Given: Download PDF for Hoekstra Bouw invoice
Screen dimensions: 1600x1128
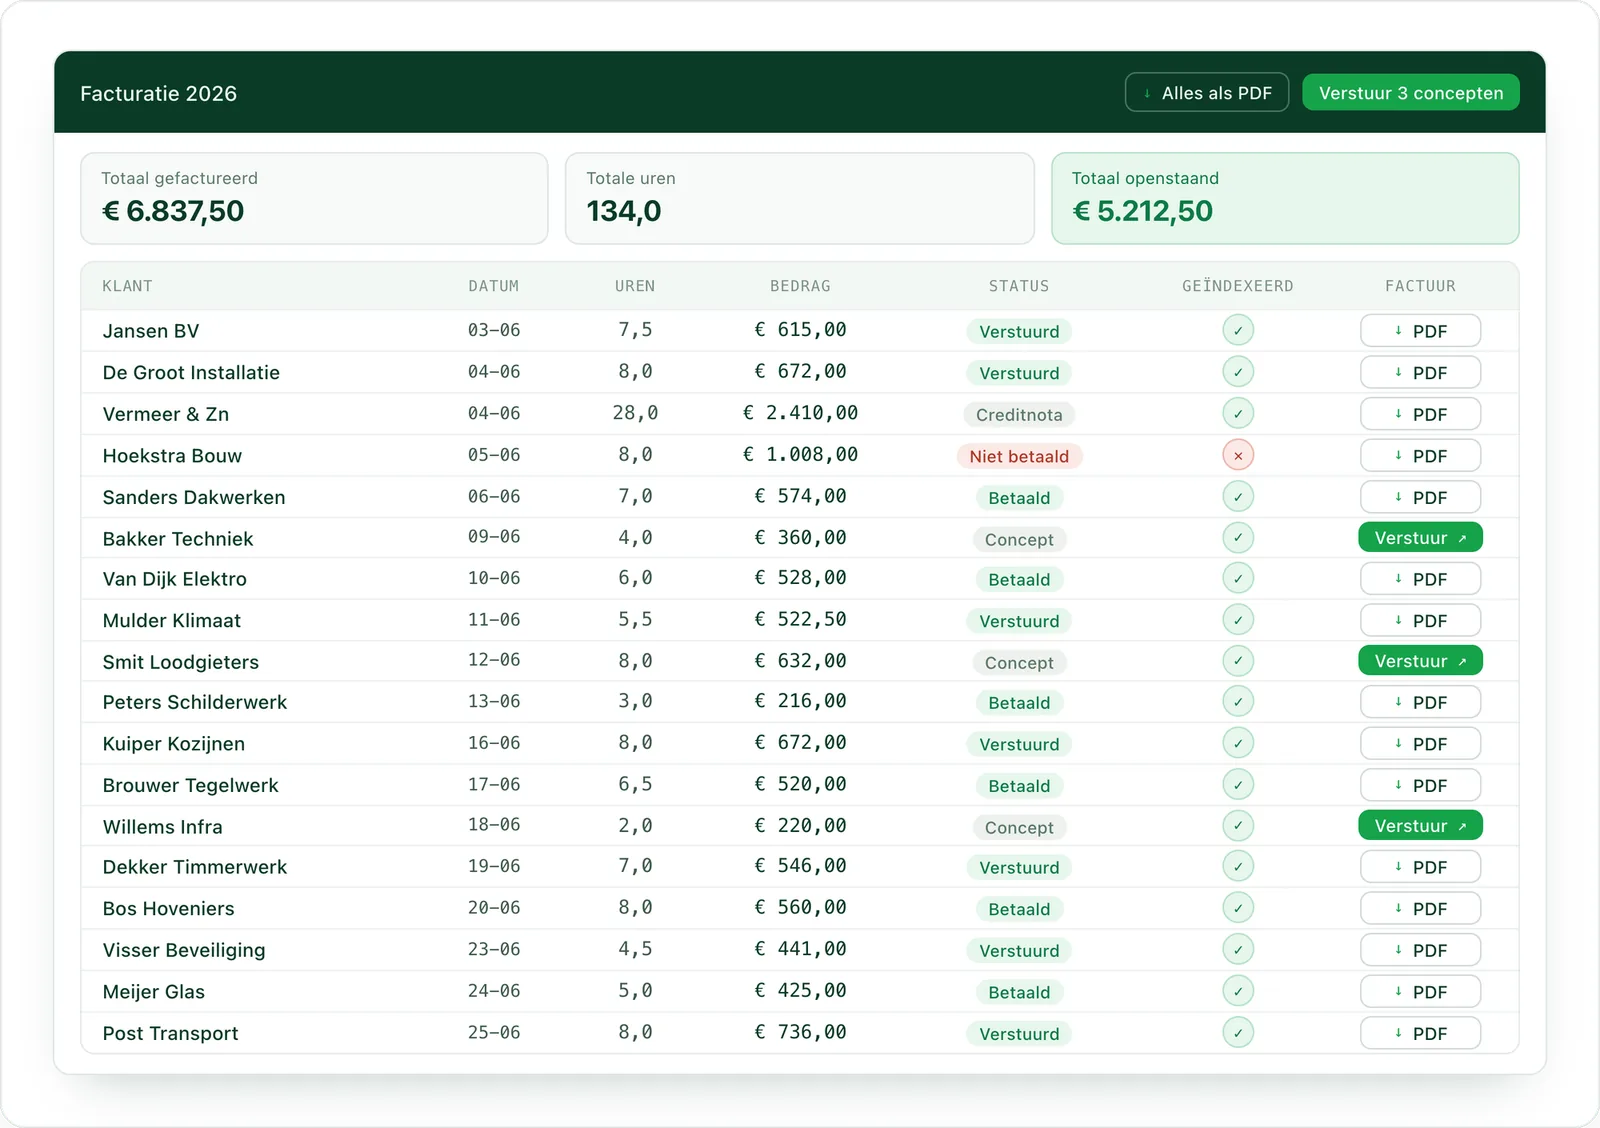Looking at the screenshot, I should (1420, 456).
